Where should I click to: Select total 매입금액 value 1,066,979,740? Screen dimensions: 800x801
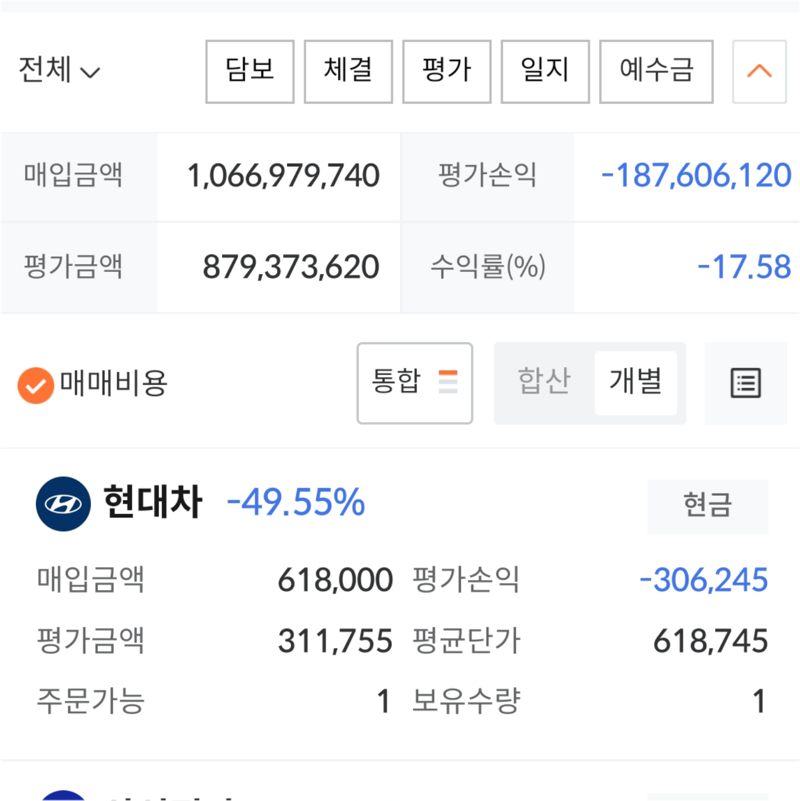pyautogui.click(x=284, y=176)
